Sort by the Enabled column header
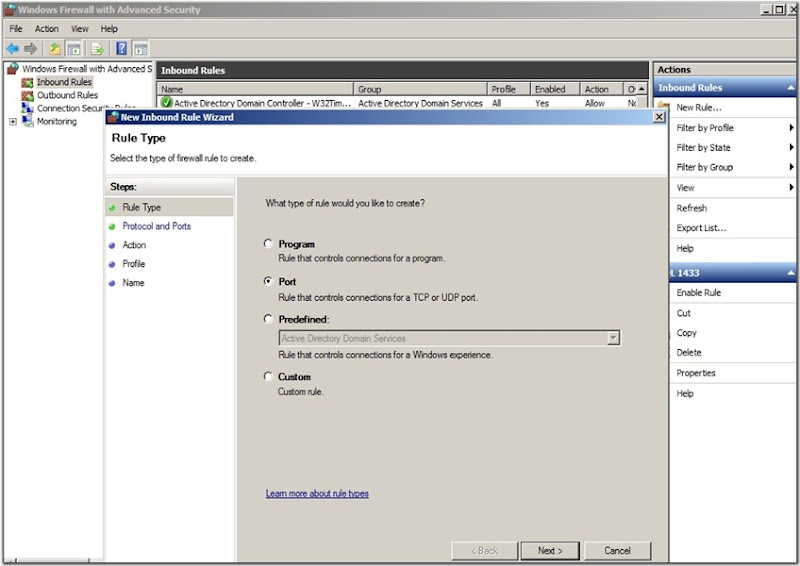This screenshot has width=800, height=566. pos(555,89)
